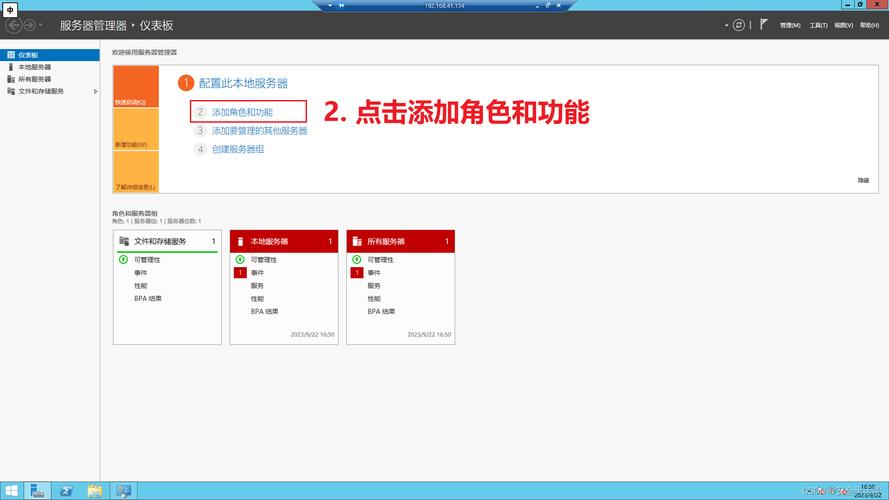Open the notifications flag
The image size is (889, 500).
pyautogui.click(x=764, y=24)
